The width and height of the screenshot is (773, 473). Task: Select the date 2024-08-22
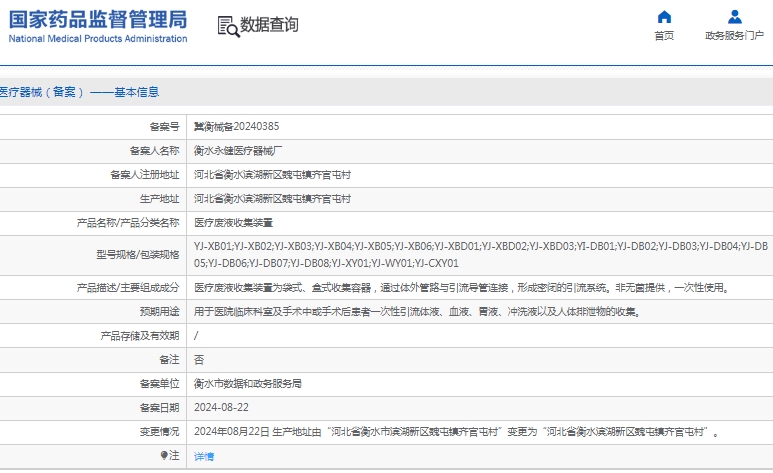click(221, 407)
